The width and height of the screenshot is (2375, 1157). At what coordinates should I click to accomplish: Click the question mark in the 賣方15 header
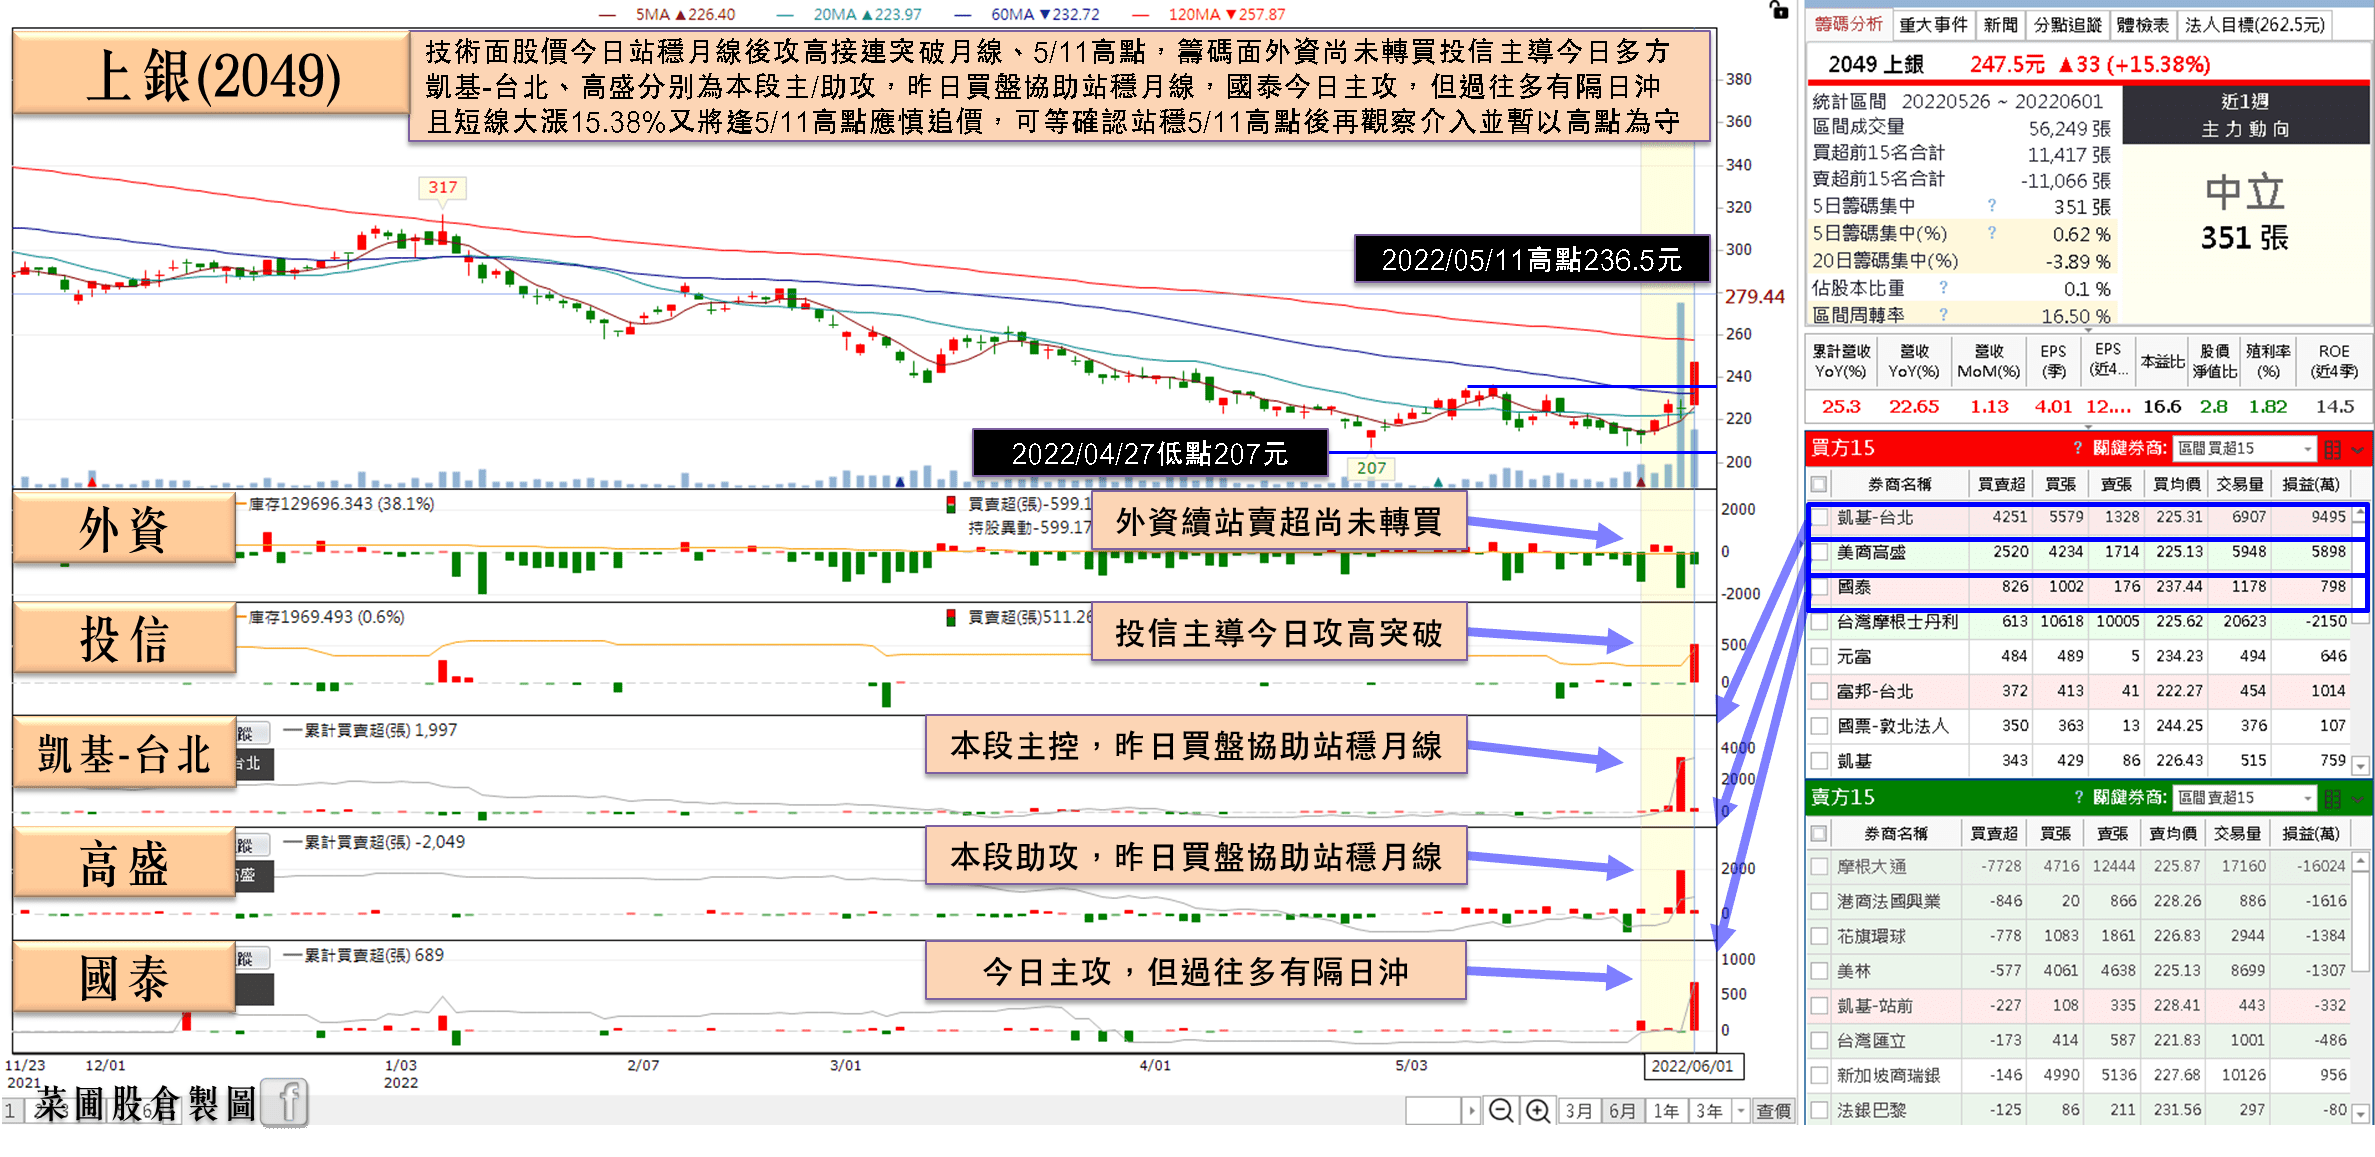pyautogui.click(x=2077, y=797)
